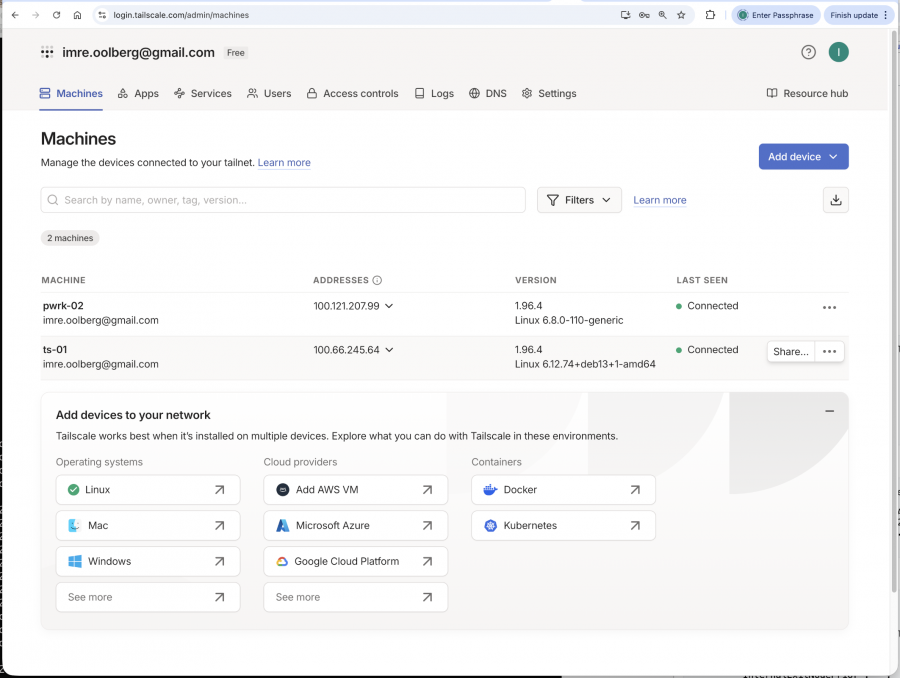Open the user avatar profile menu
The width and height of the screenshot is (900, 678).
pos(838,52)
